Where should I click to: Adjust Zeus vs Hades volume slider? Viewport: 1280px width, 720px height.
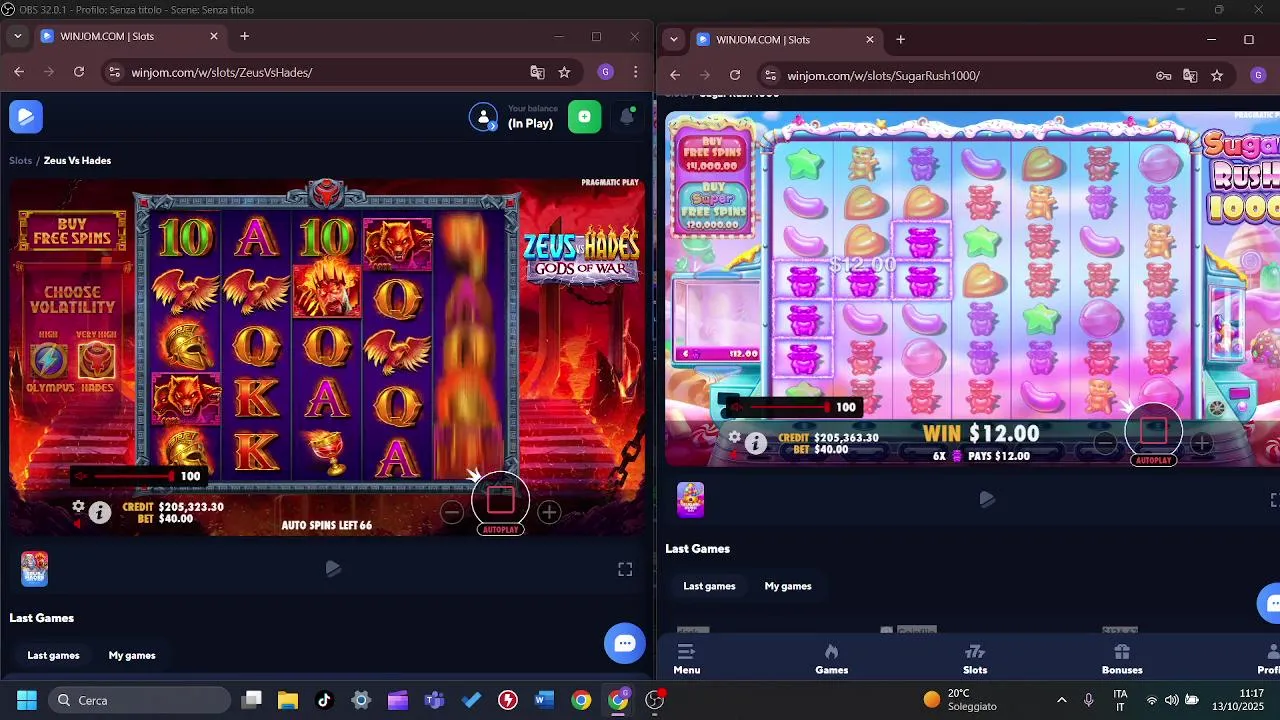(133, 476)
